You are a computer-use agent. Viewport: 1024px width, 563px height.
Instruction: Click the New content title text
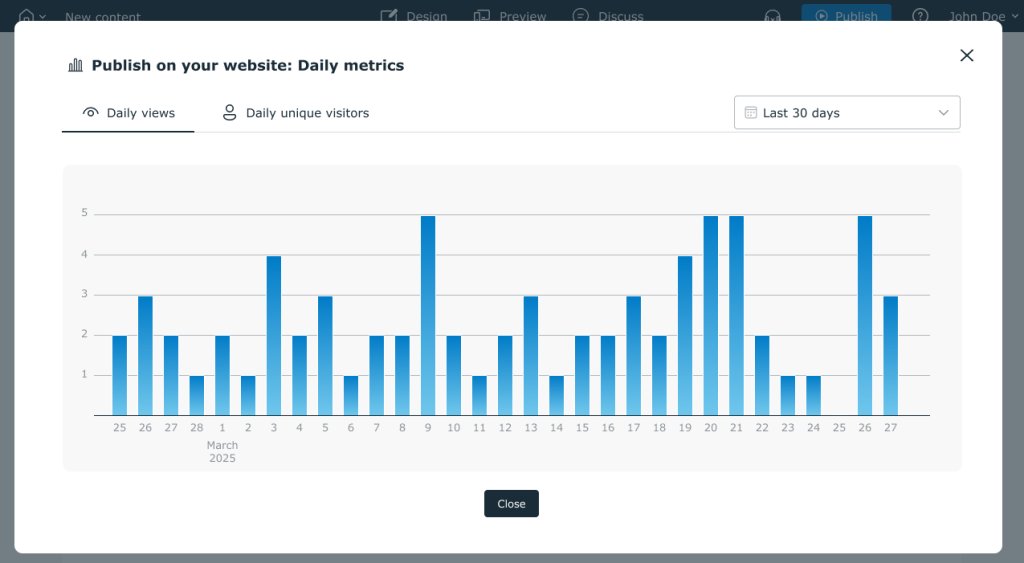(x=103, y=16)
